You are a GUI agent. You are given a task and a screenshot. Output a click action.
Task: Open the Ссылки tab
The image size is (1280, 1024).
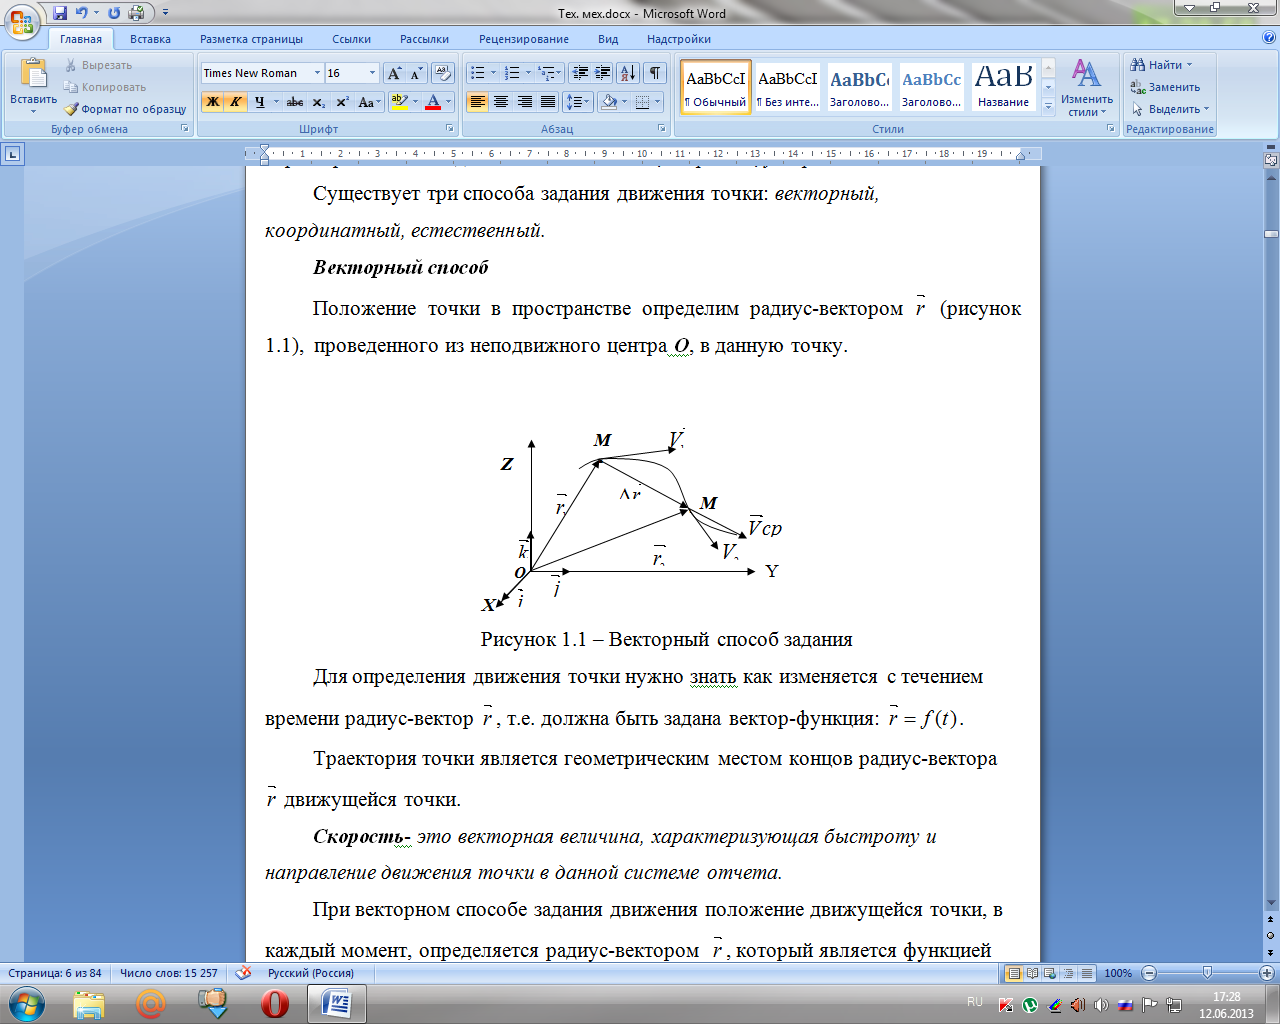[351, 39]
